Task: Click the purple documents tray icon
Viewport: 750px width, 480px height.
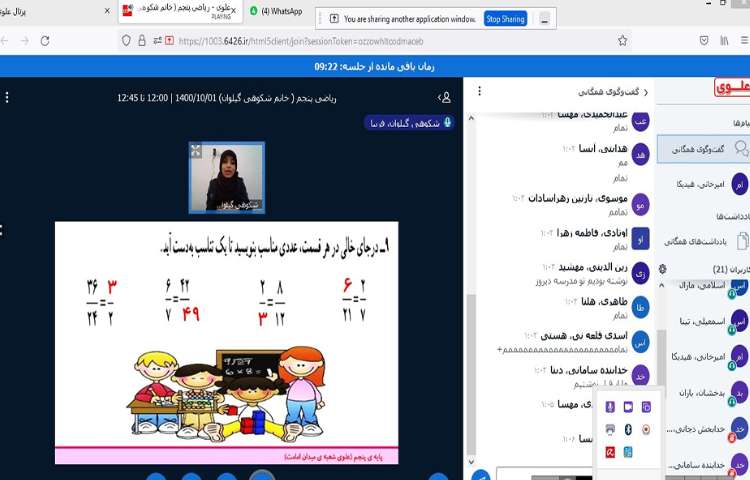Action: click(646, 407)
